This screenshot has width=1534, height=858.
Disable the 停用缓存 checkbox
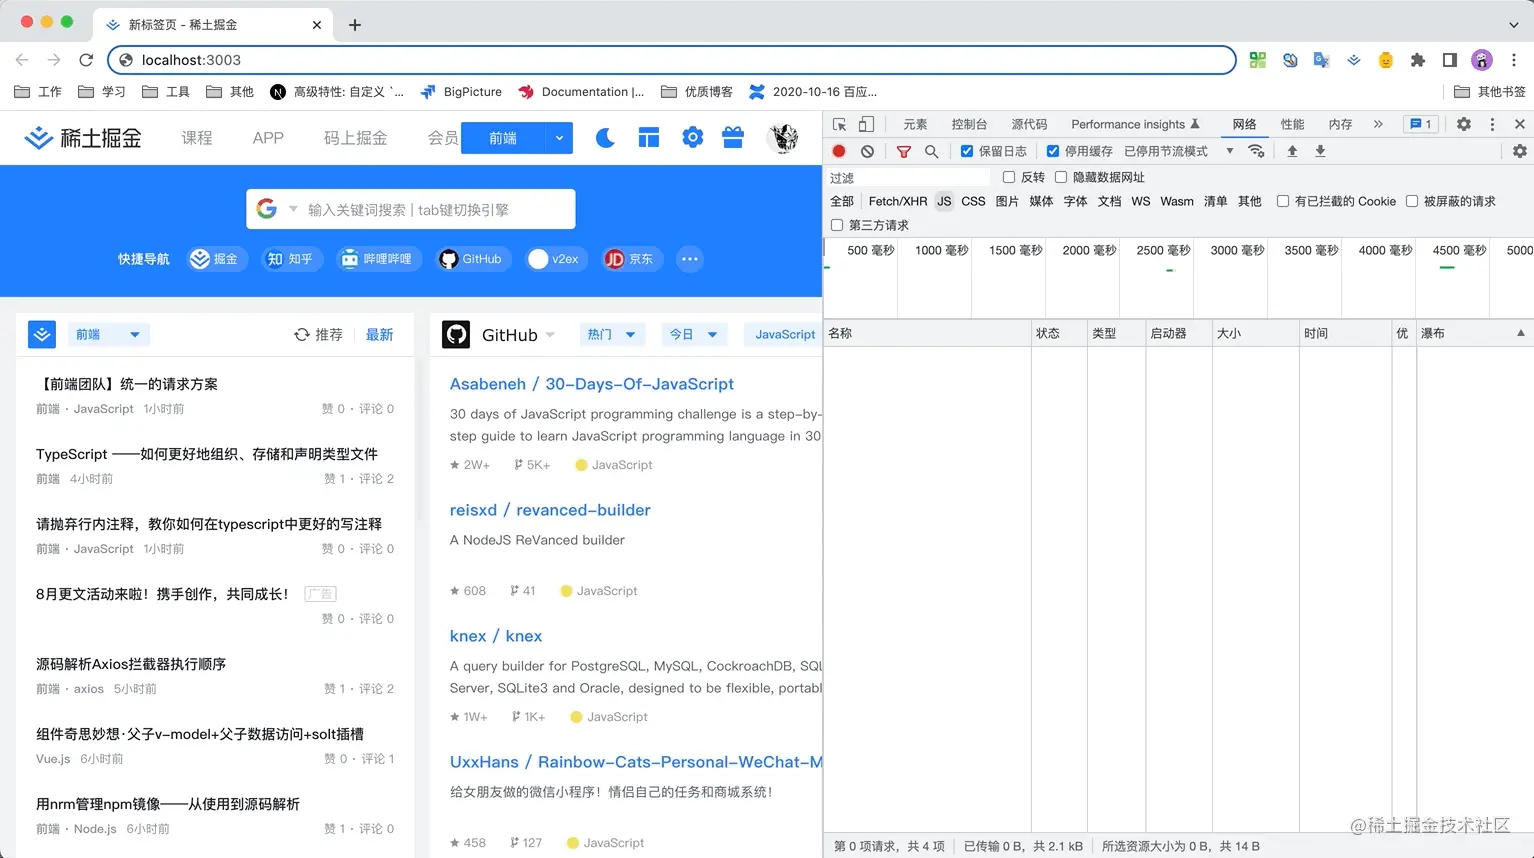point(1053,151)
